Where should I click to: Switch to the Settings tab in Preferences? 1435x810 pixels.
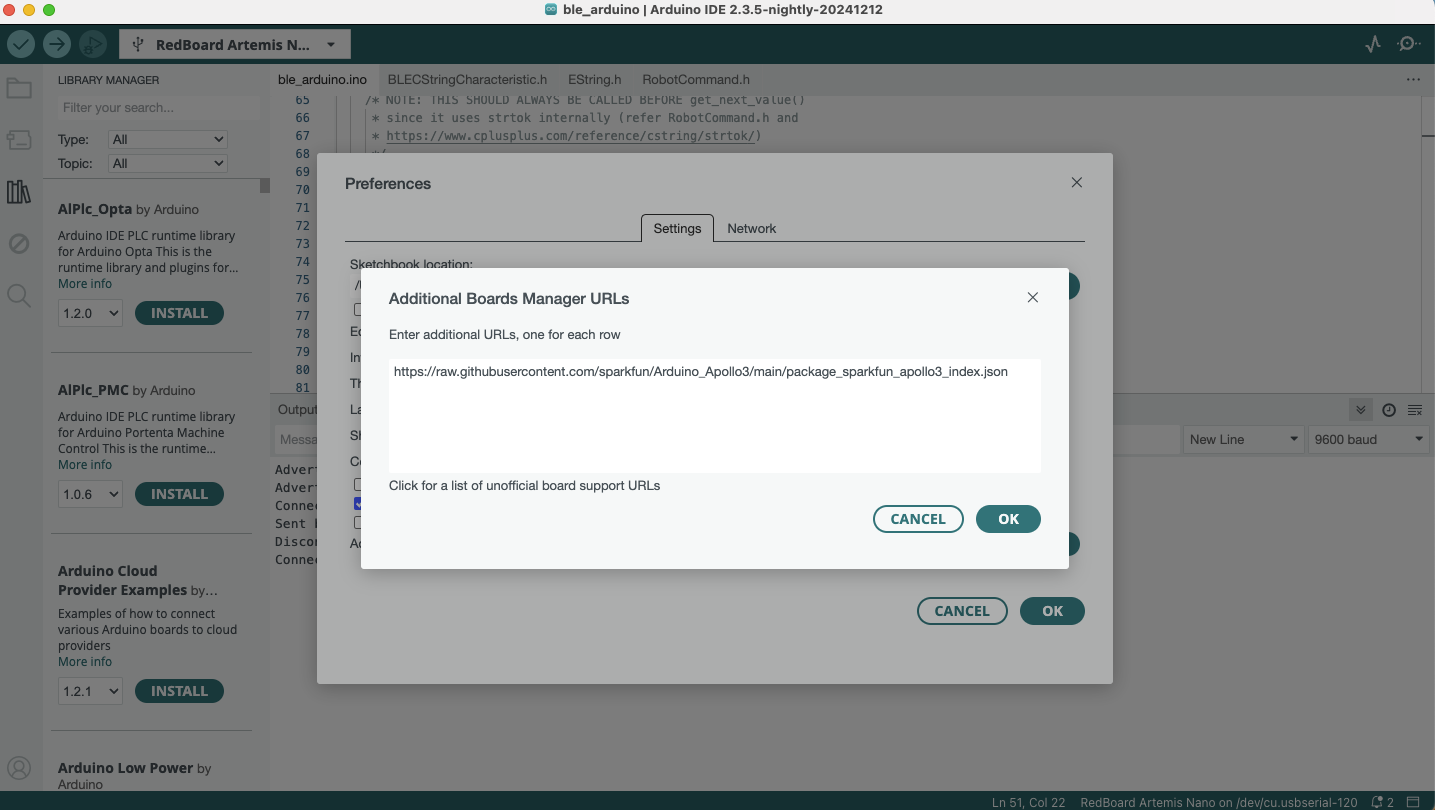(677, 228)
